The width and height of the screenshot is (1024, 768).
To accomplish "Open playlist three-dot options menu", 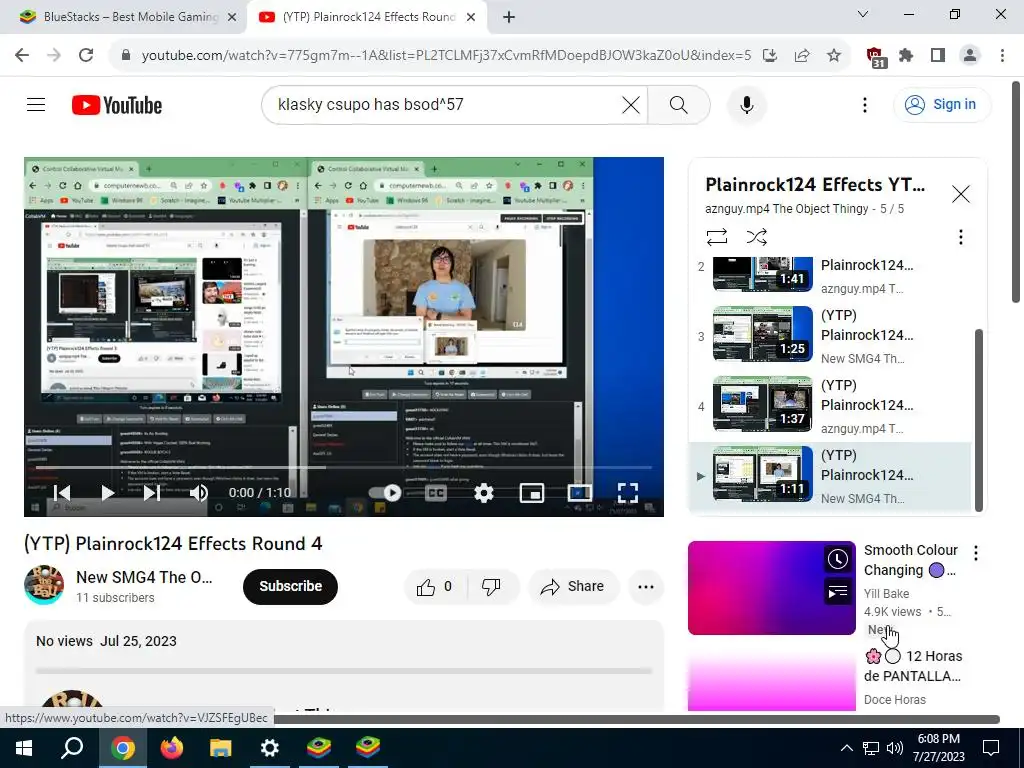I will click(961, 236).
